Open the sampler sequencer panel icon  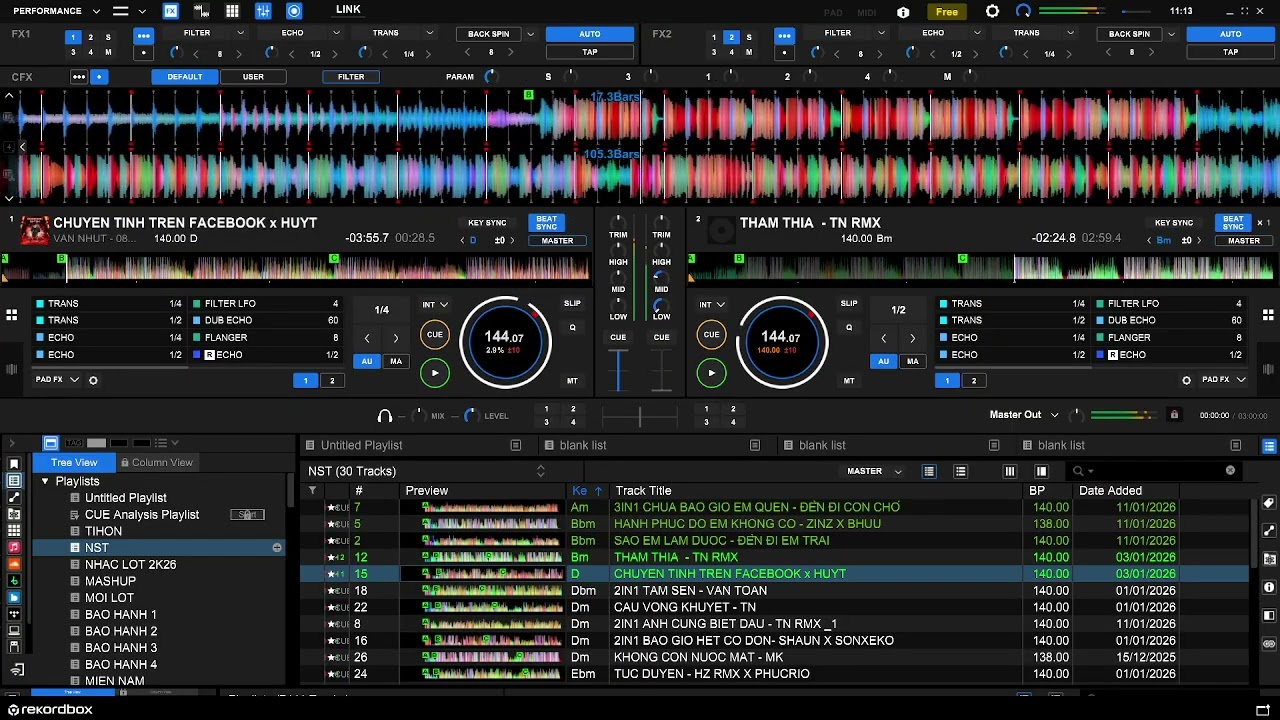coord(202,11)
